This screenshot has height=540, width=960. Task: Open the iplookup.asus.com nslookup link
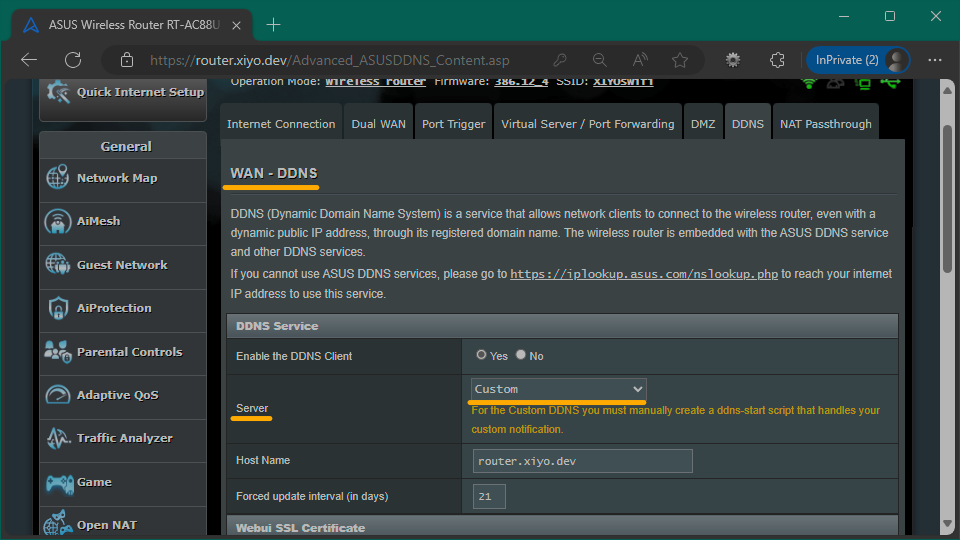click(x=644, y=274)
